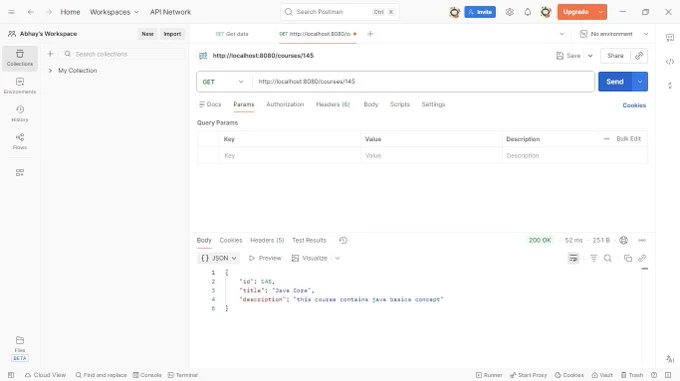Search within the response body
This screenshot has height=381, width=680.
608,258
